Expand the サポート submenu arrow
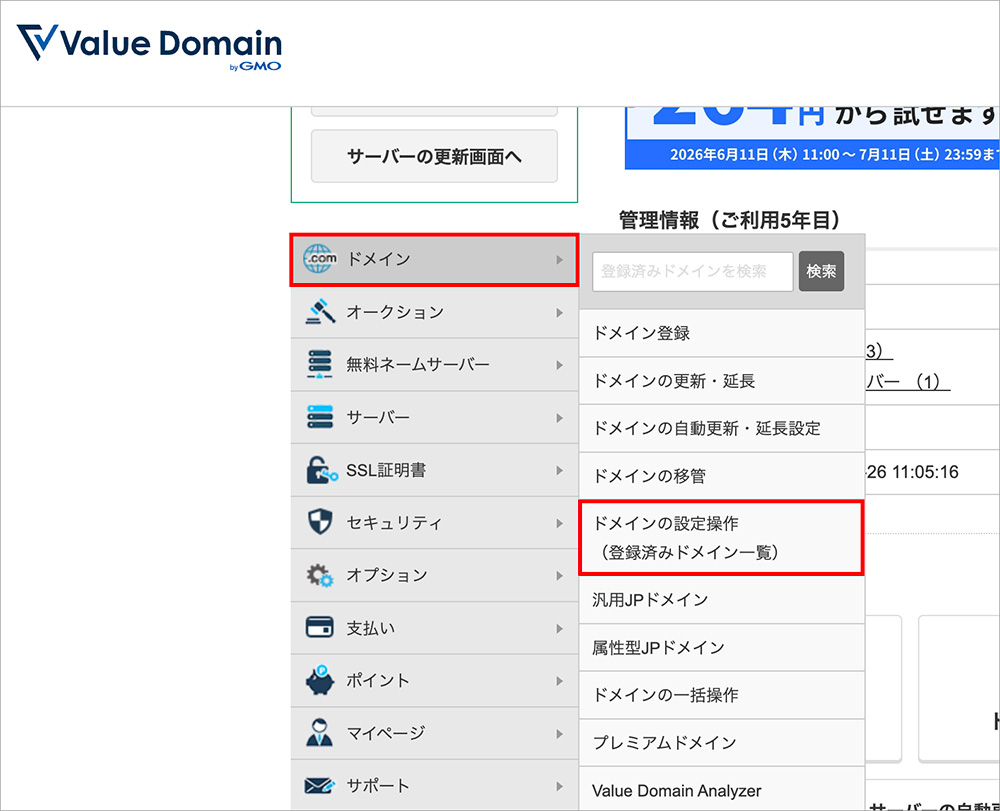 (x=559, y=786)
